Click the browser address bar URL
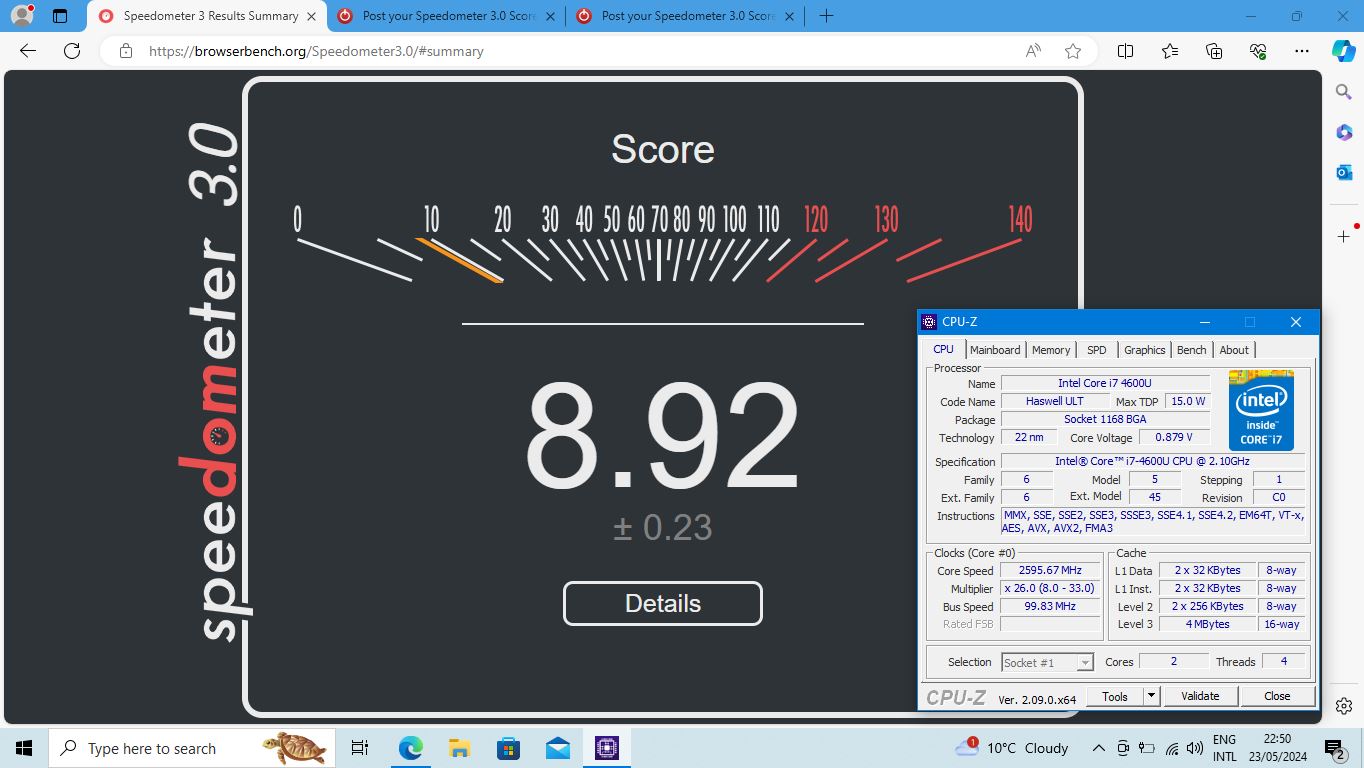This screenshot has width=1364, height=768. click(316, 51)
